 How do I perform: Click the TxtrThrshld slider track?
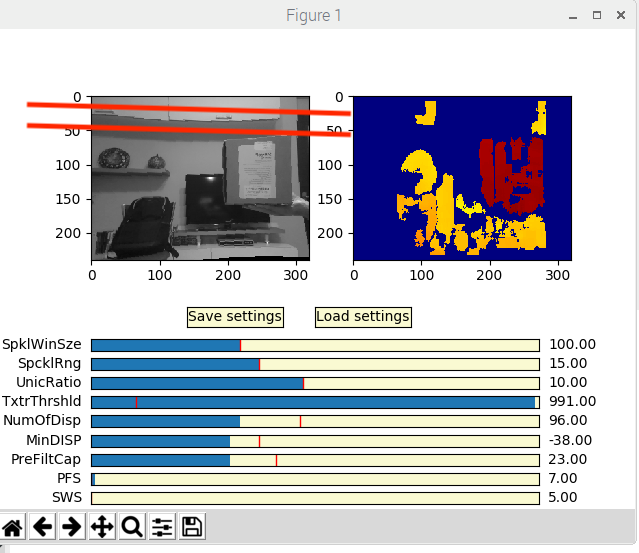pyautogui.click(x=315, y=402)
